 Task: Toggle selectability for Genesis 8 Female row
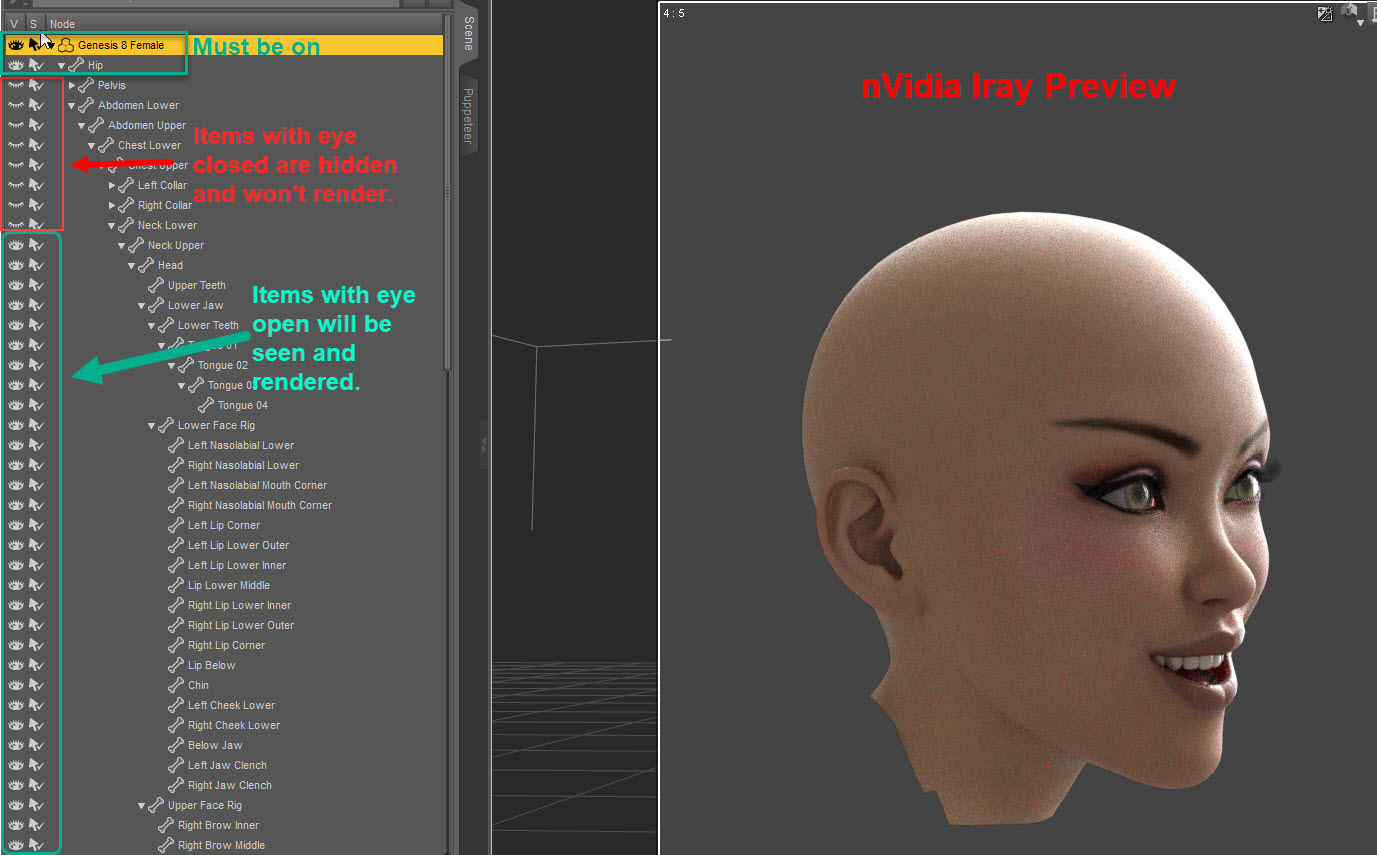(36, 45)
